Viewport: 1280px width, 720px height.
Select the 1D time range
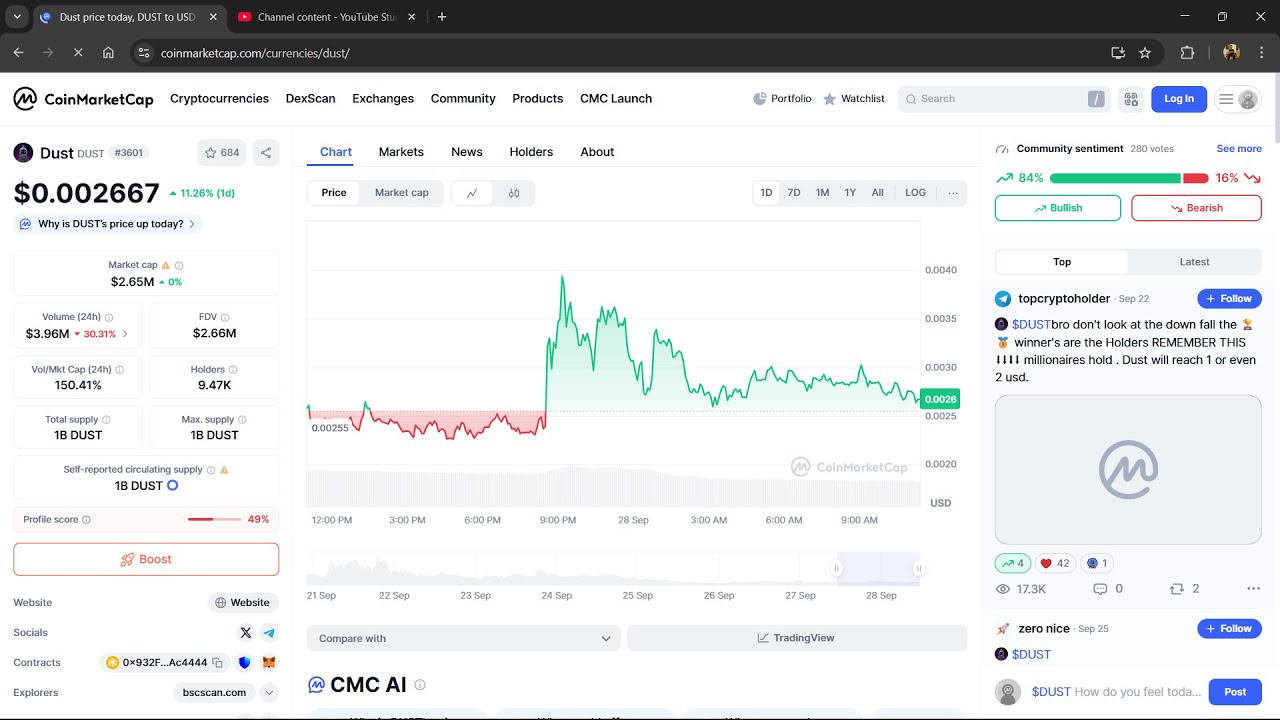pyautogui.click(x=766, y=193)
